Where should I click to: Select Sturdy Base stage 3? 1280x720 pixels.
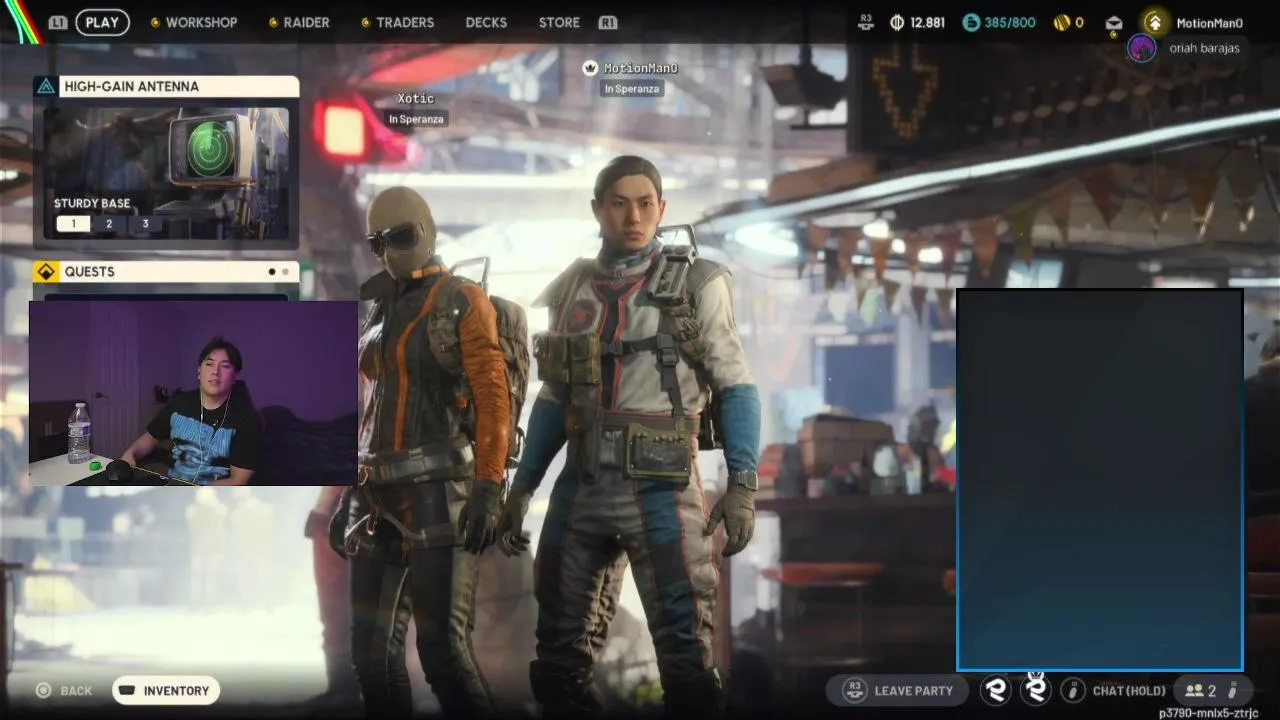point(145,224)
